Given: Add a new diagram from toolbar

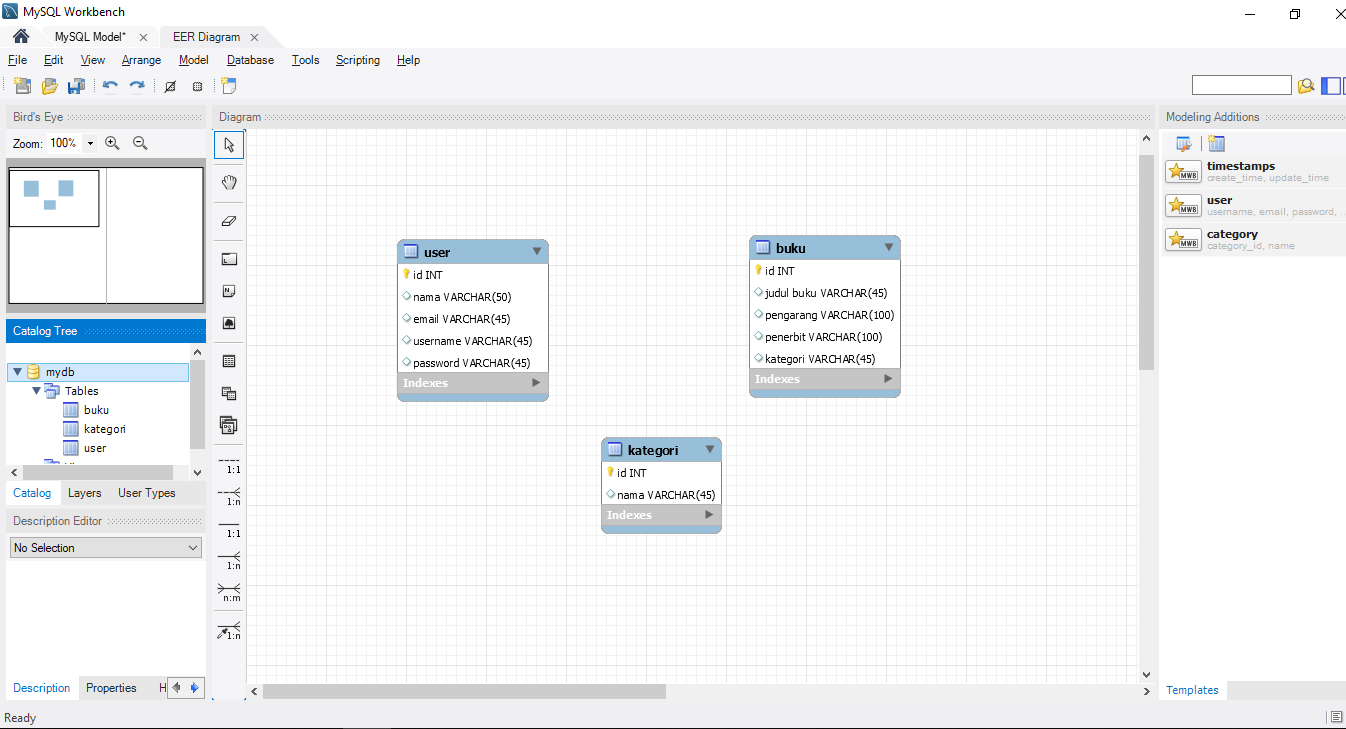Looking at the screenshot, I should (229, 86).
